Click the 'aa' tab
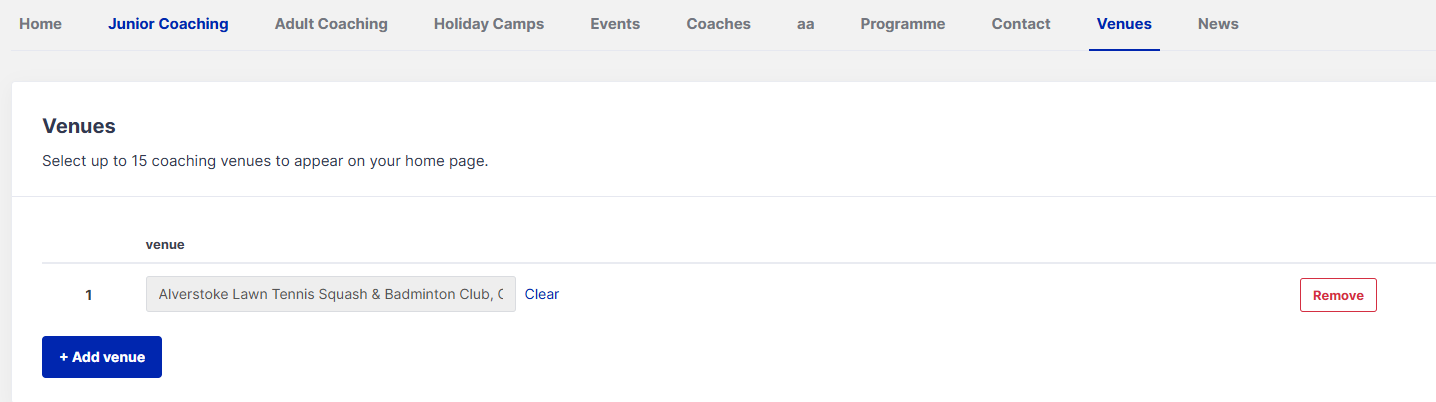 [805, 24]
